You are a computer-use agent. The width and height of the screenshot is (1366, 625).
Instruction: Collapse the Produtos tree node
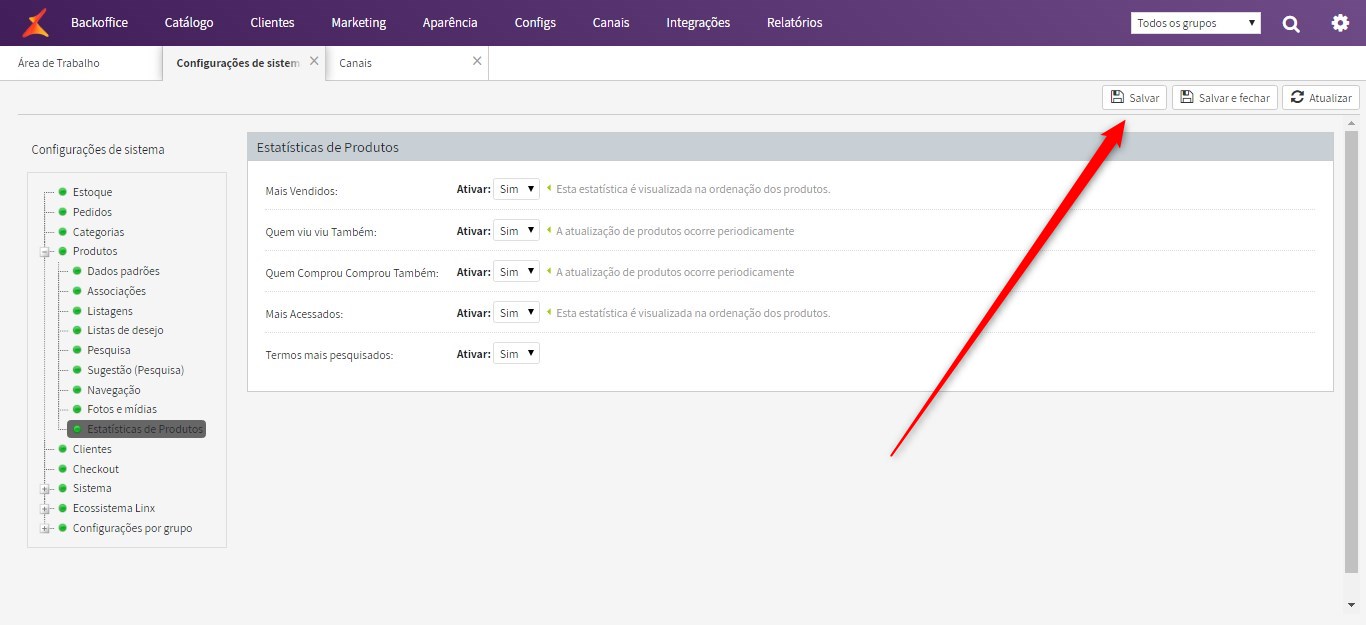pos(45,252)
